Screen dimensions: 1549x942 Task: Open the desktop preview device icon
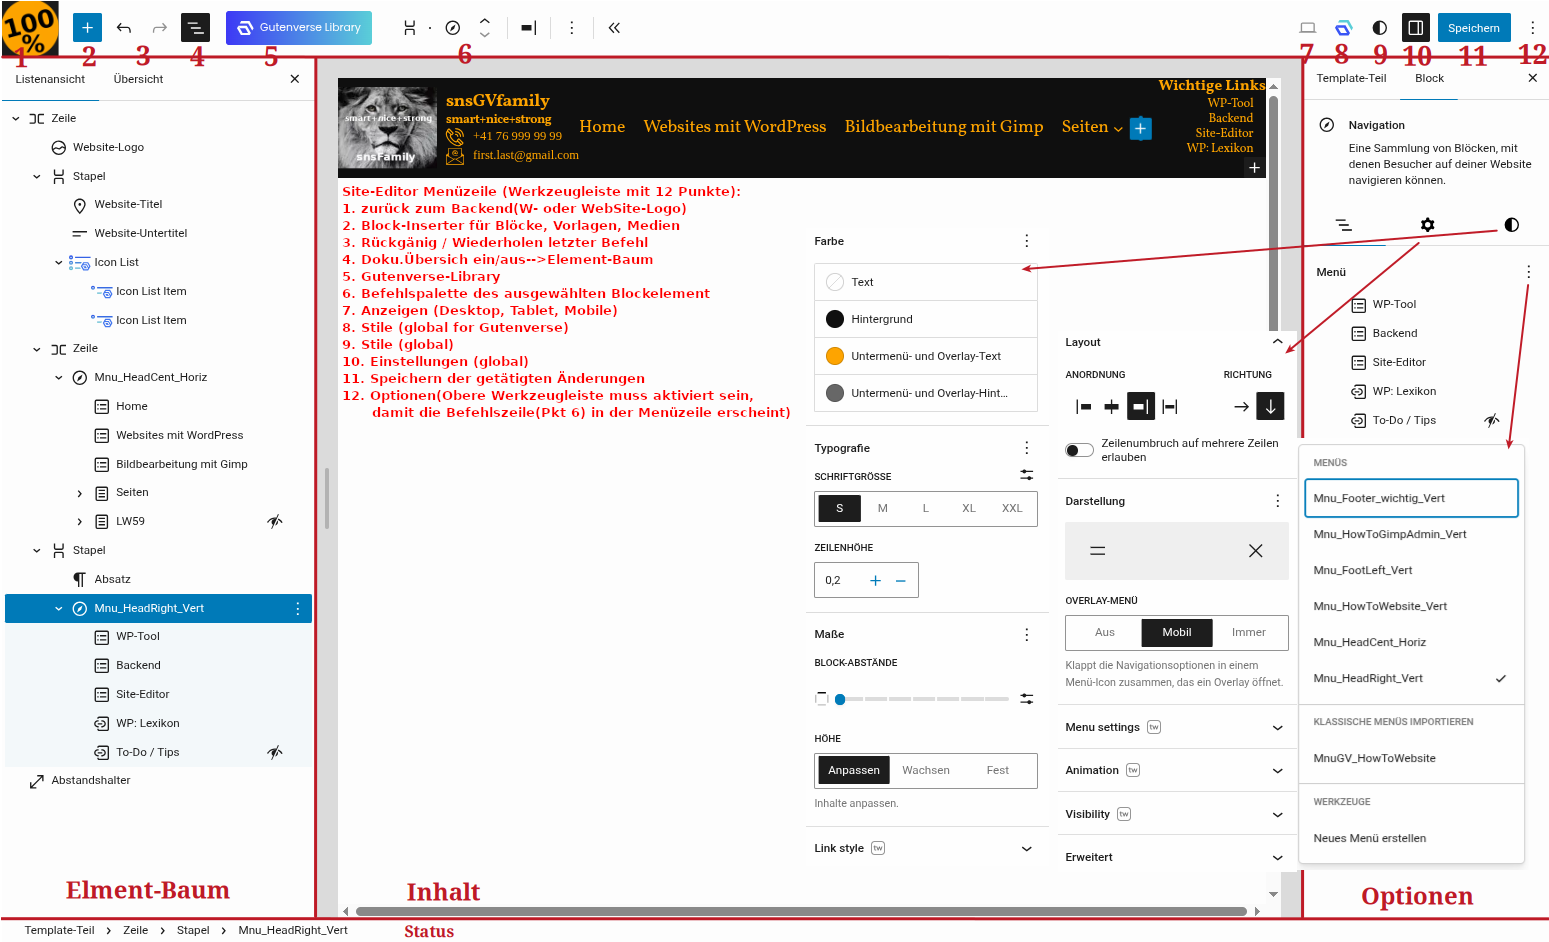point(1307,28)
